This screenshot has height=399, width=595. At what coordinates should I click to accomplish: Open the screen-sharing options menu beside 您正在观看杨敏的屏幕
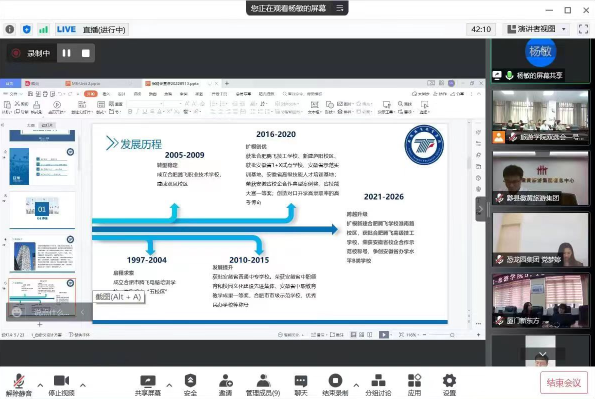tap(340, 8)
